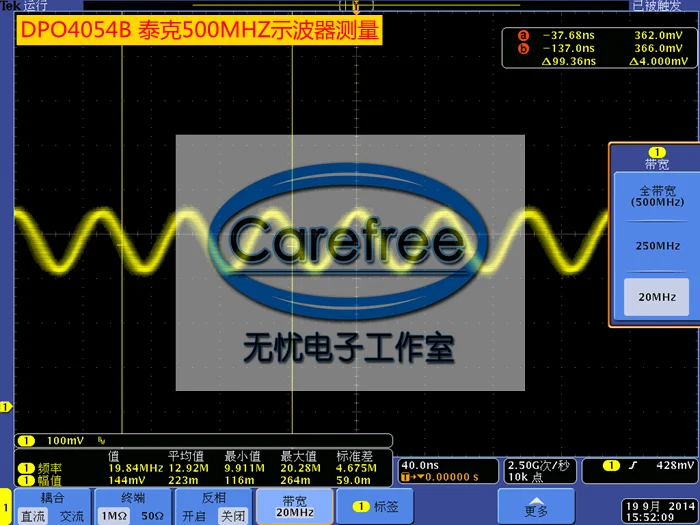Click the rising edge trigger slope icon
This screenshot has width=700, height=525.
pos(632,466)
